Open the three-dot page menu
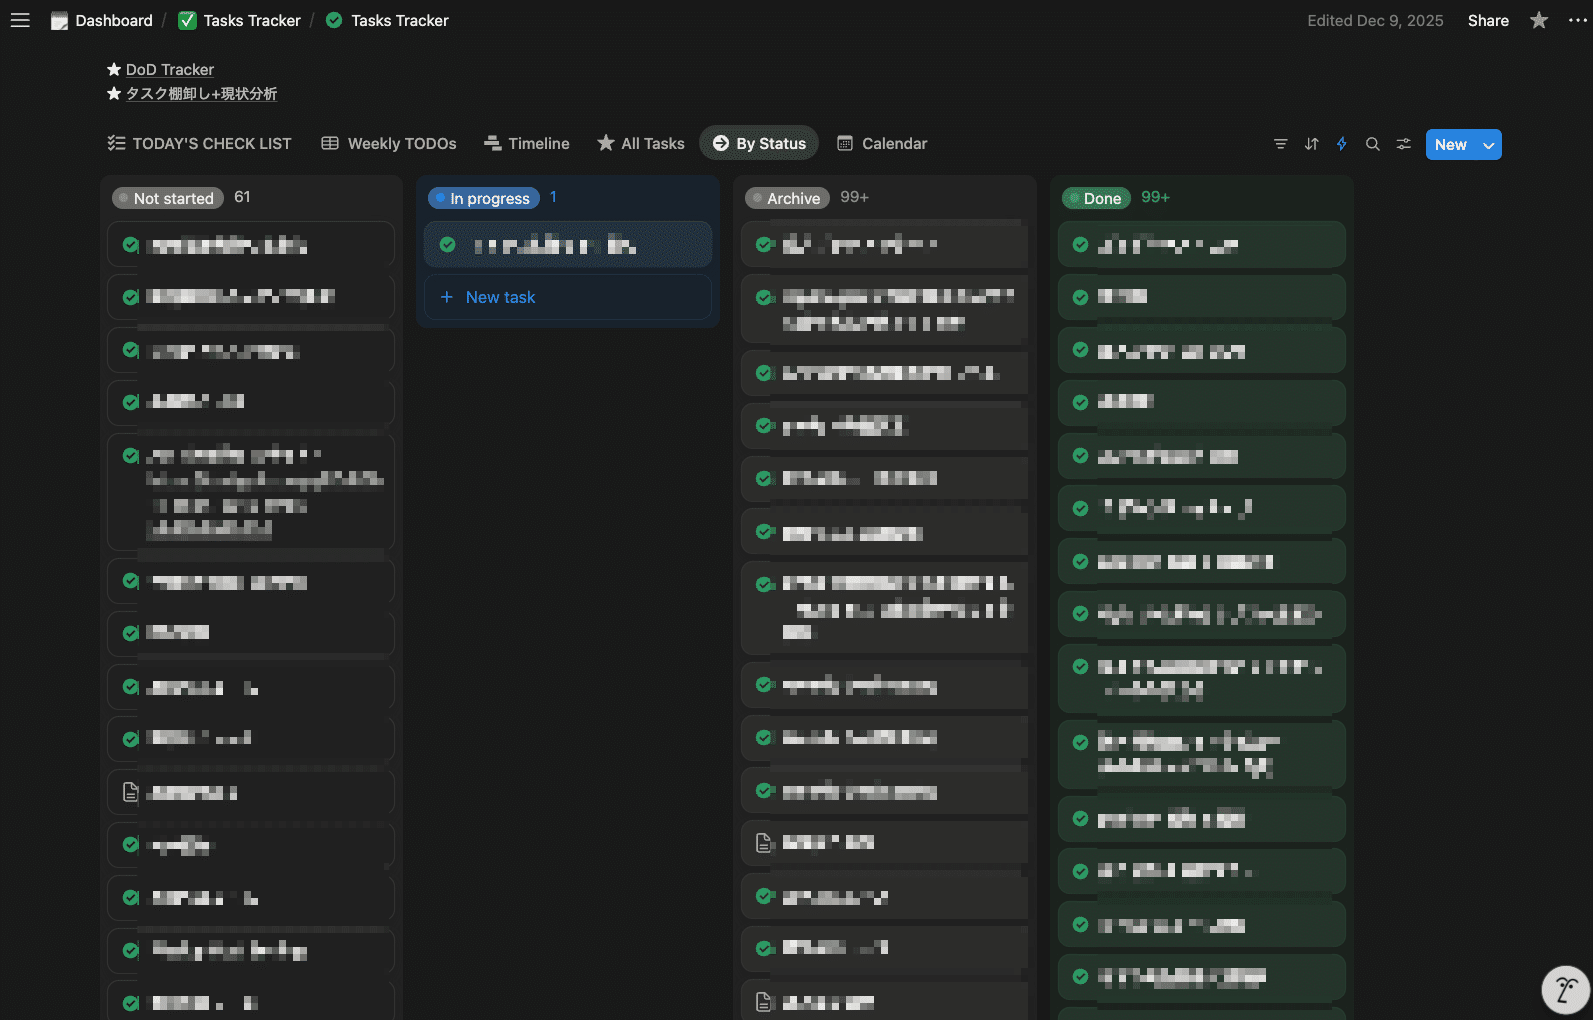 tap(1577, 20)
